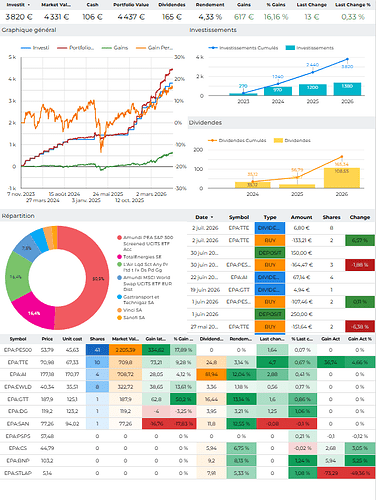
Task: Select the Last Change % value 0,33 %
Action: click(x=353, y=17)
